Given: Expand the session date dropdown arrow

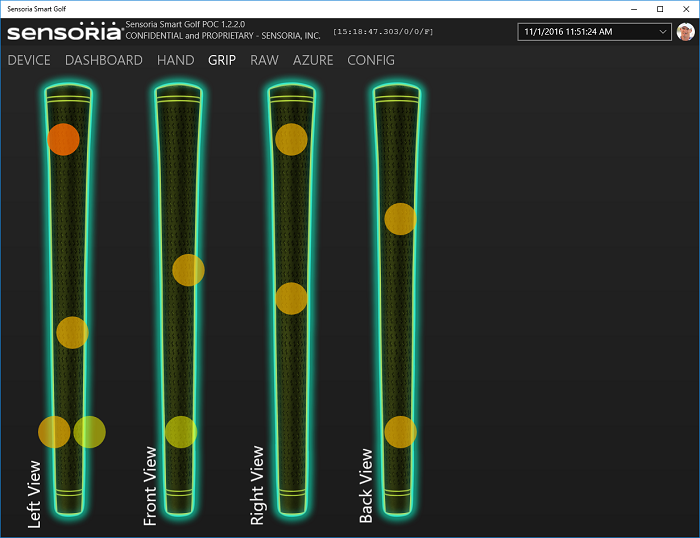Looking at the screenshot, I should pos(662,32).
